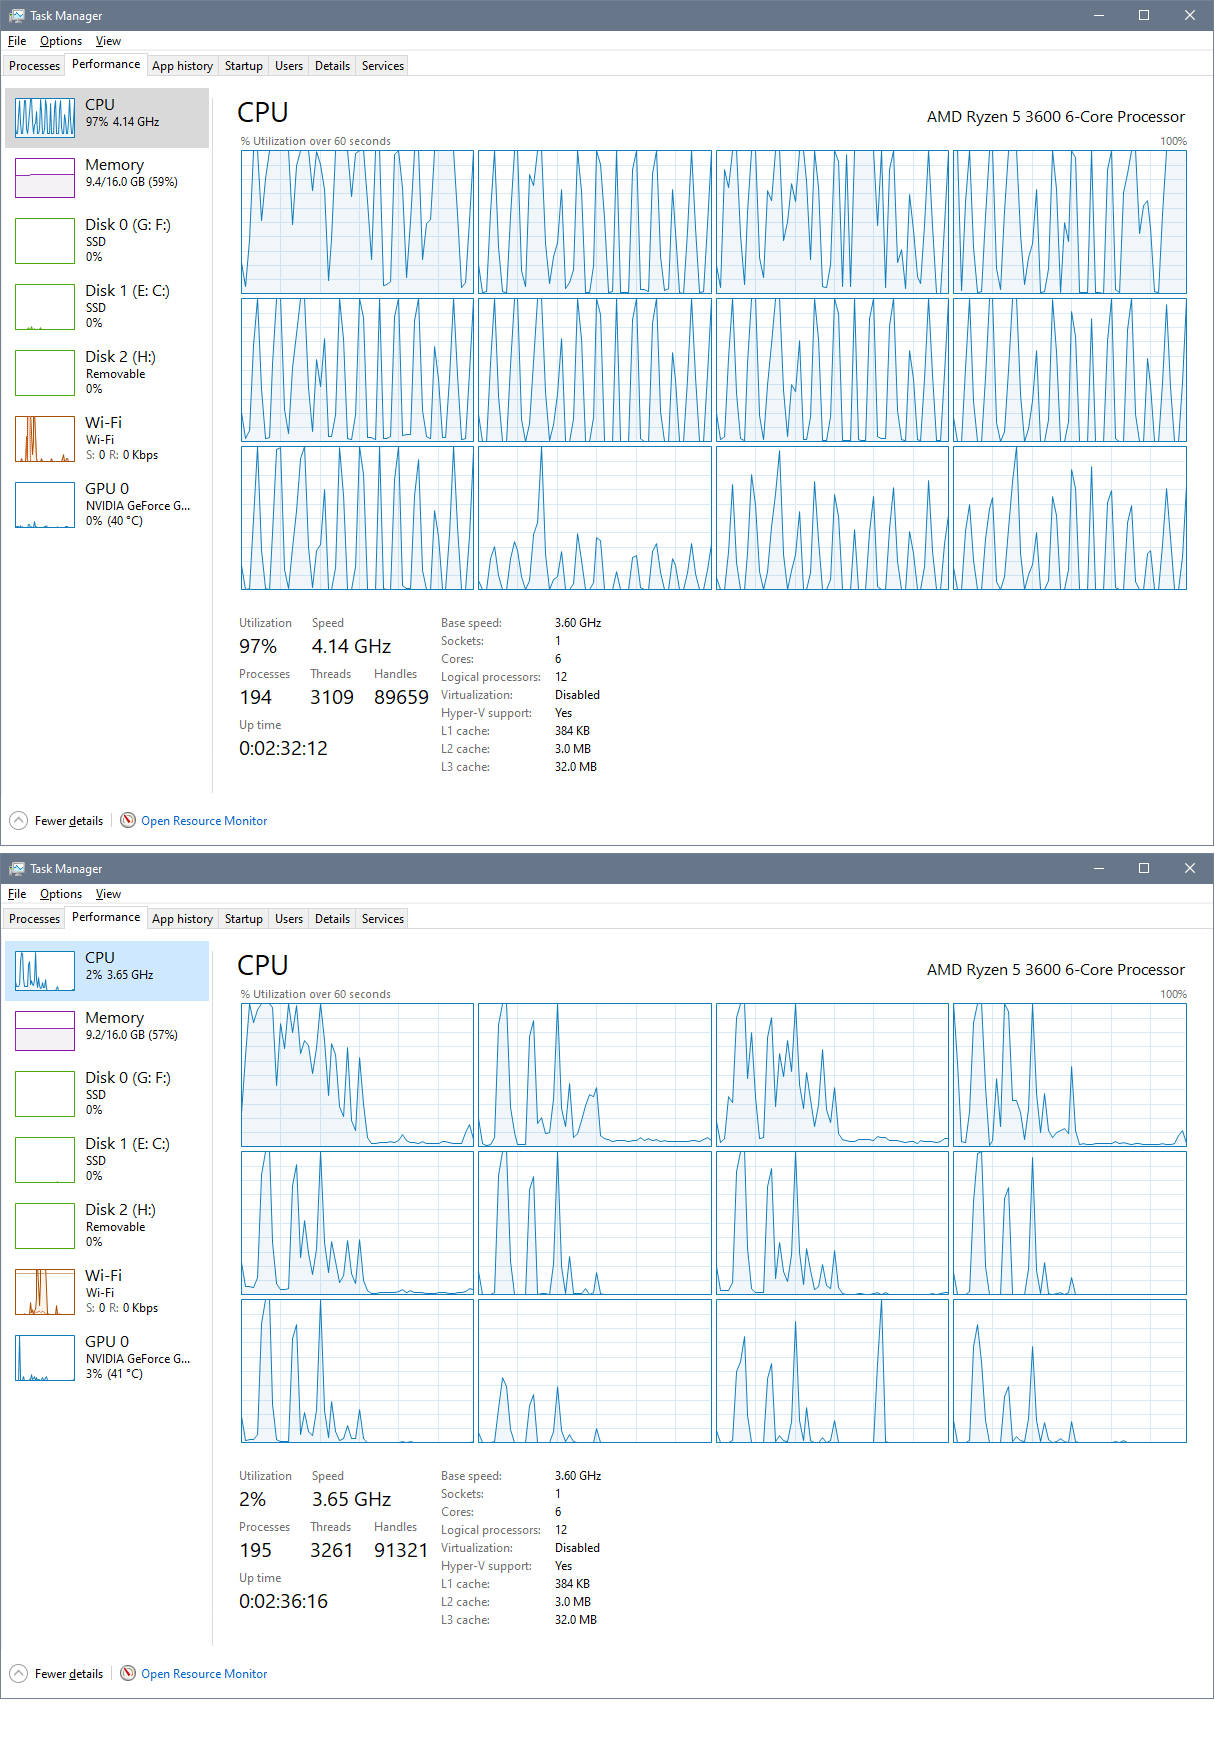The width and height of the screenshot is (1215, 1756).
Task: Open the View menu in top window
Action: click(108, 41)
